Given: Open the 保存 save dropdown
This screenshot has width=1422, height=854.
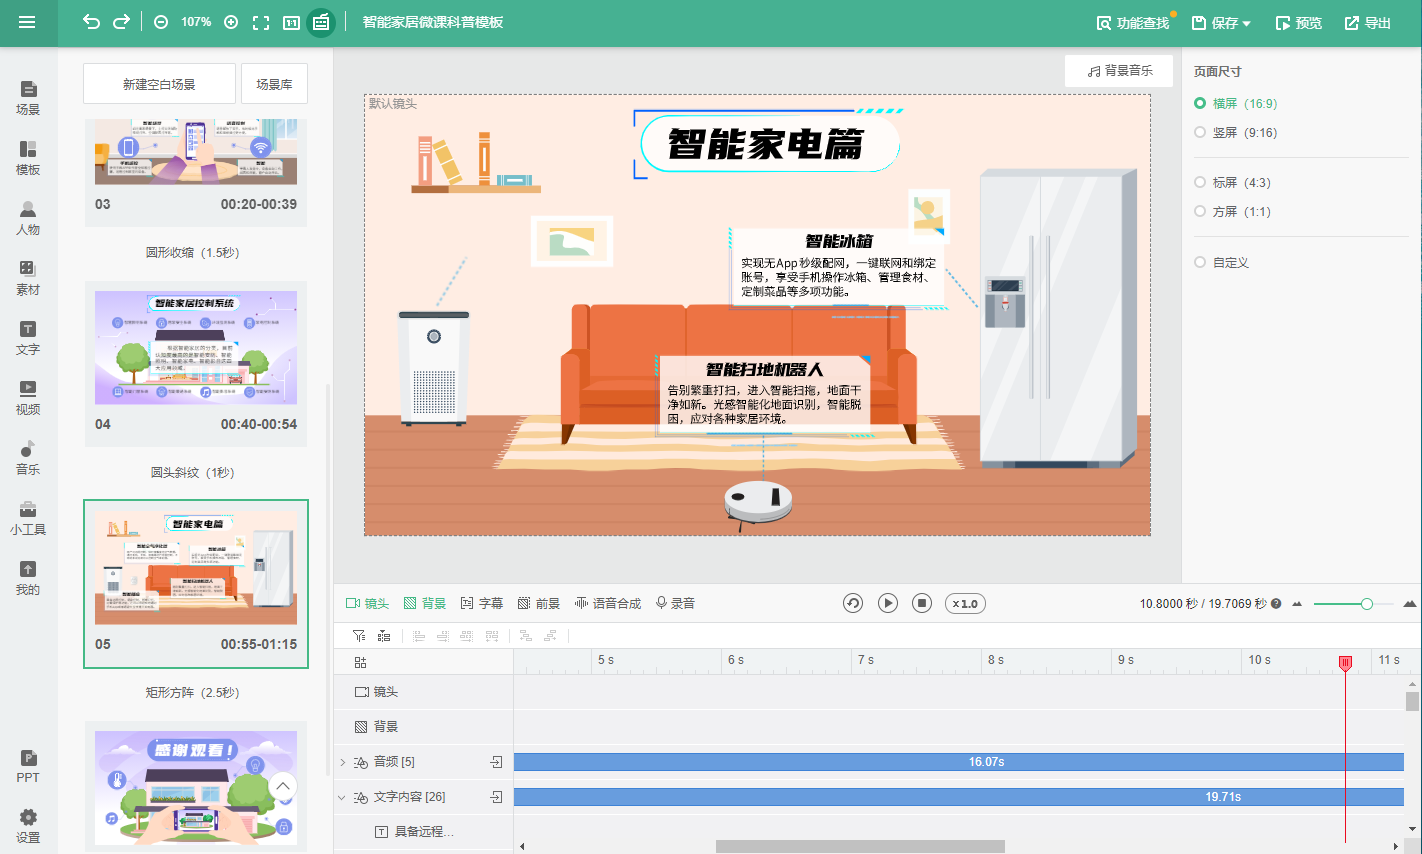Looking at the screenshot, I should [1221, 23].
